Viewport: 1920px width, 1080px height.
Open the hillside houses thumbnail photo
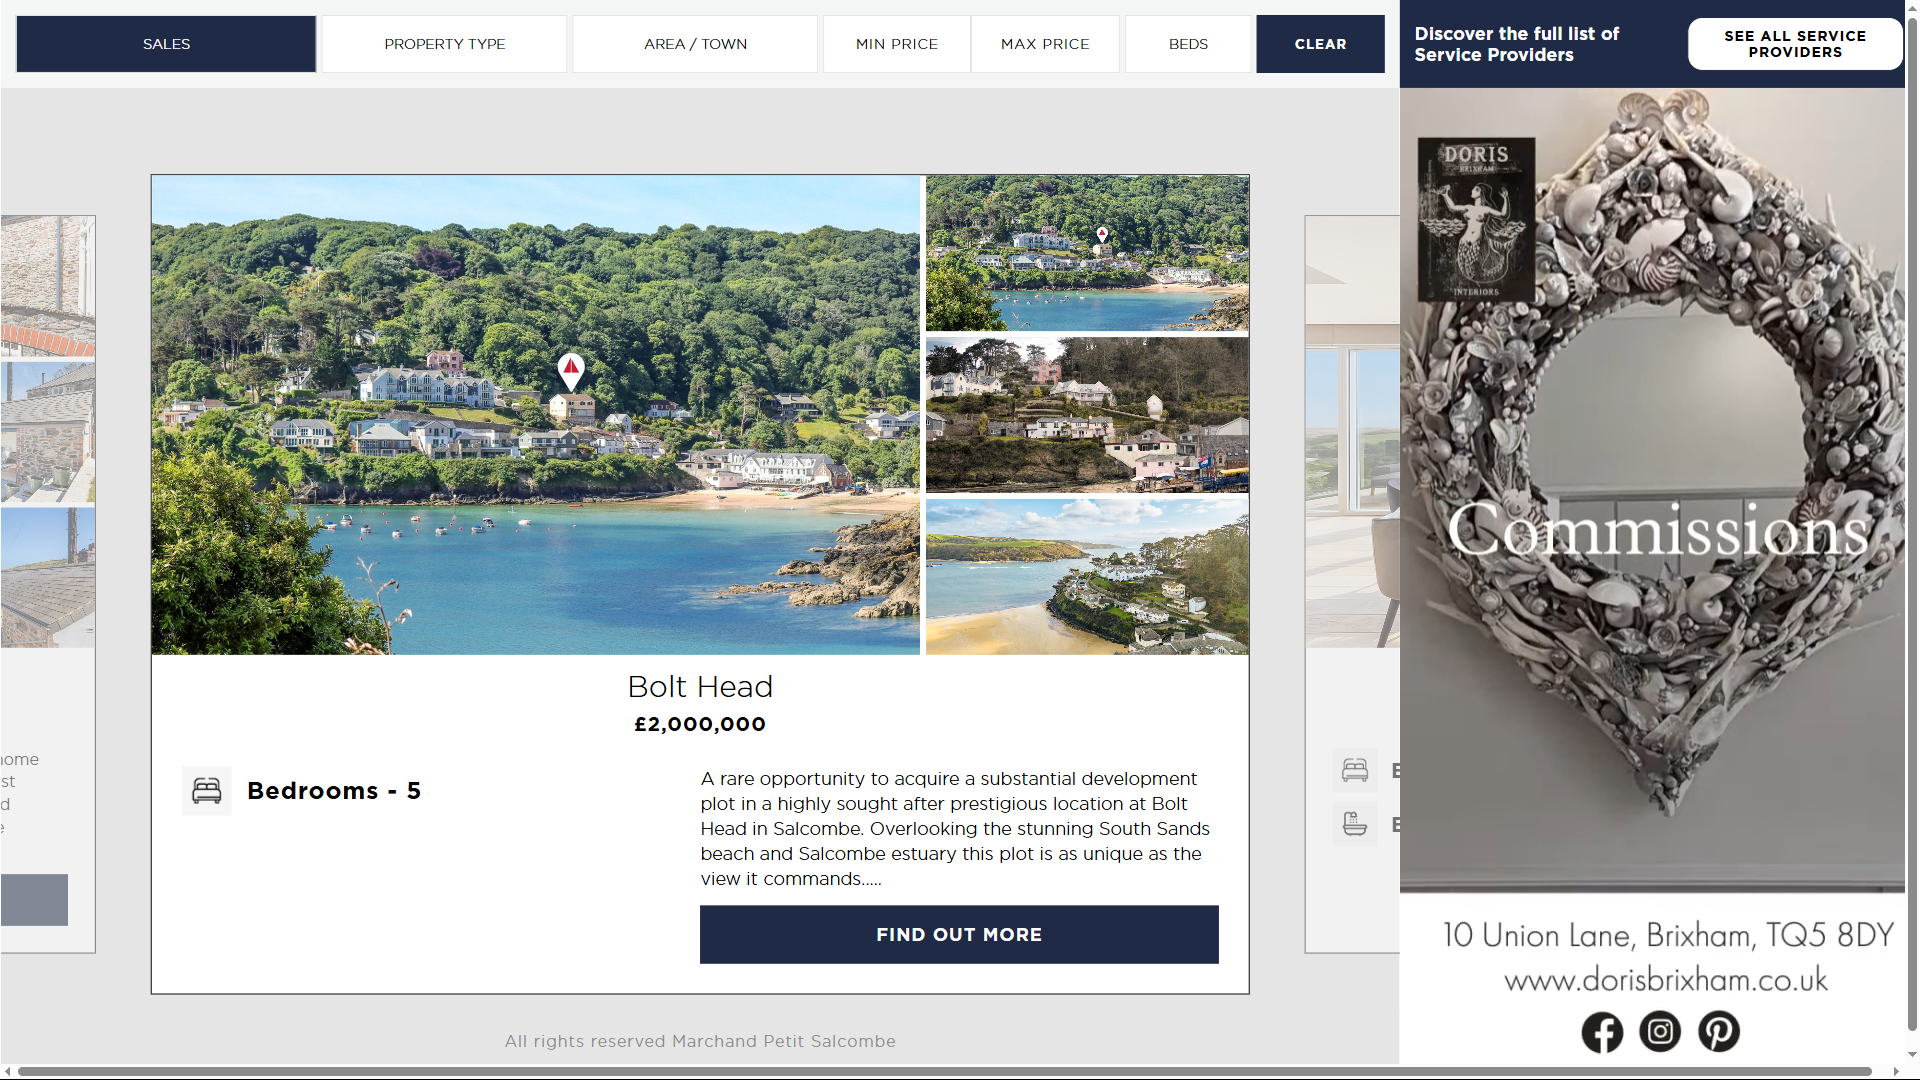click(1087, 415)
